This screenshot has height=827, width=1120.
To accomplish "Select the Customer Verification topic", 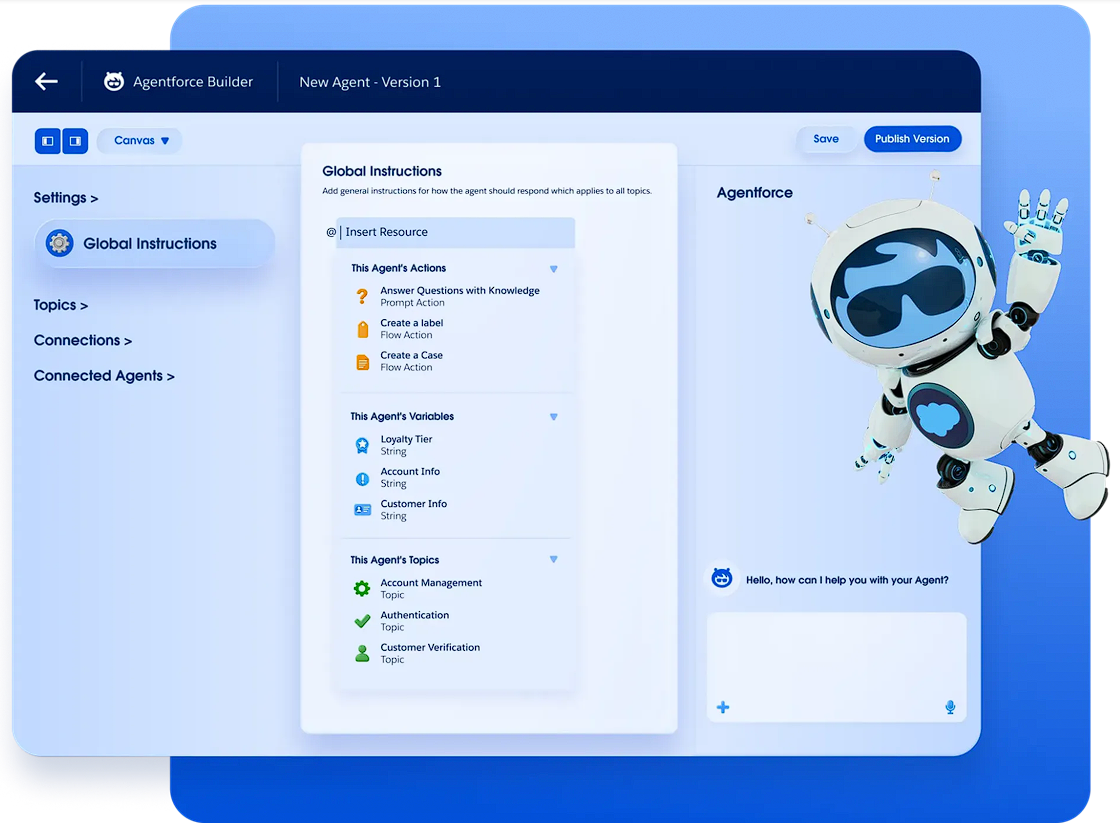I will (430, 653).
